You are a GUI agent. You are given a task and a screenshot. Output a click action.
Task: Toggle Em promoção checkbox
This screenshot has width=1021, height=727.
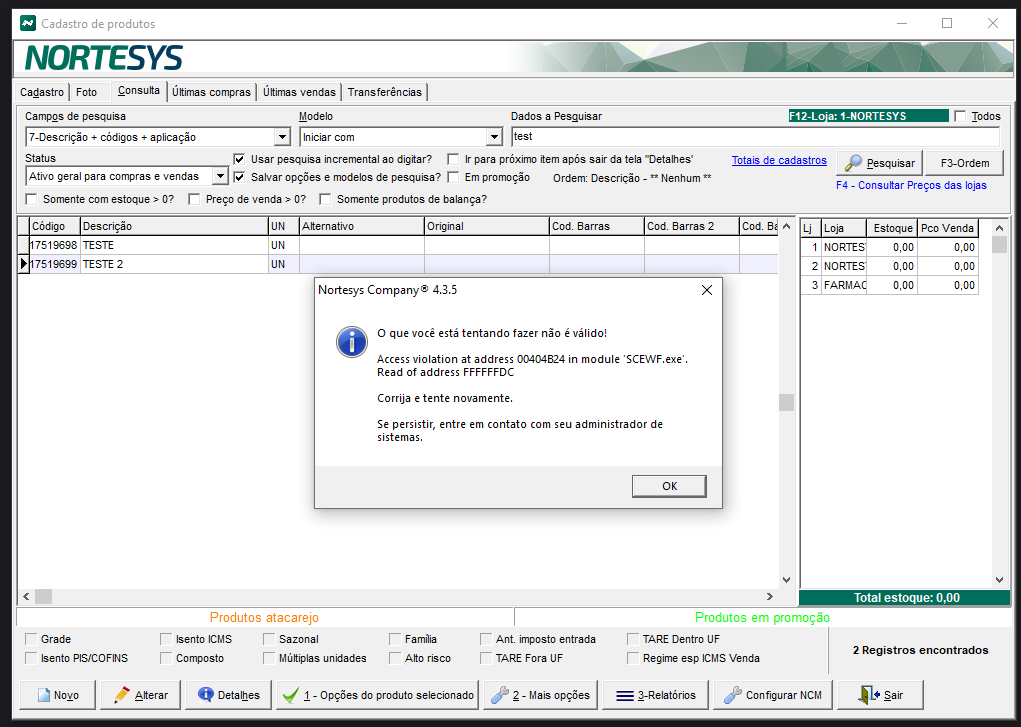[454, 178]
